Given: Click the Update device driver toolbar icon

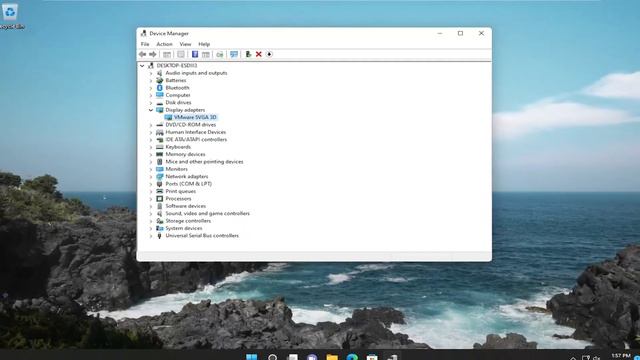Looking at the screenshot, I should [x=248, y=54].
